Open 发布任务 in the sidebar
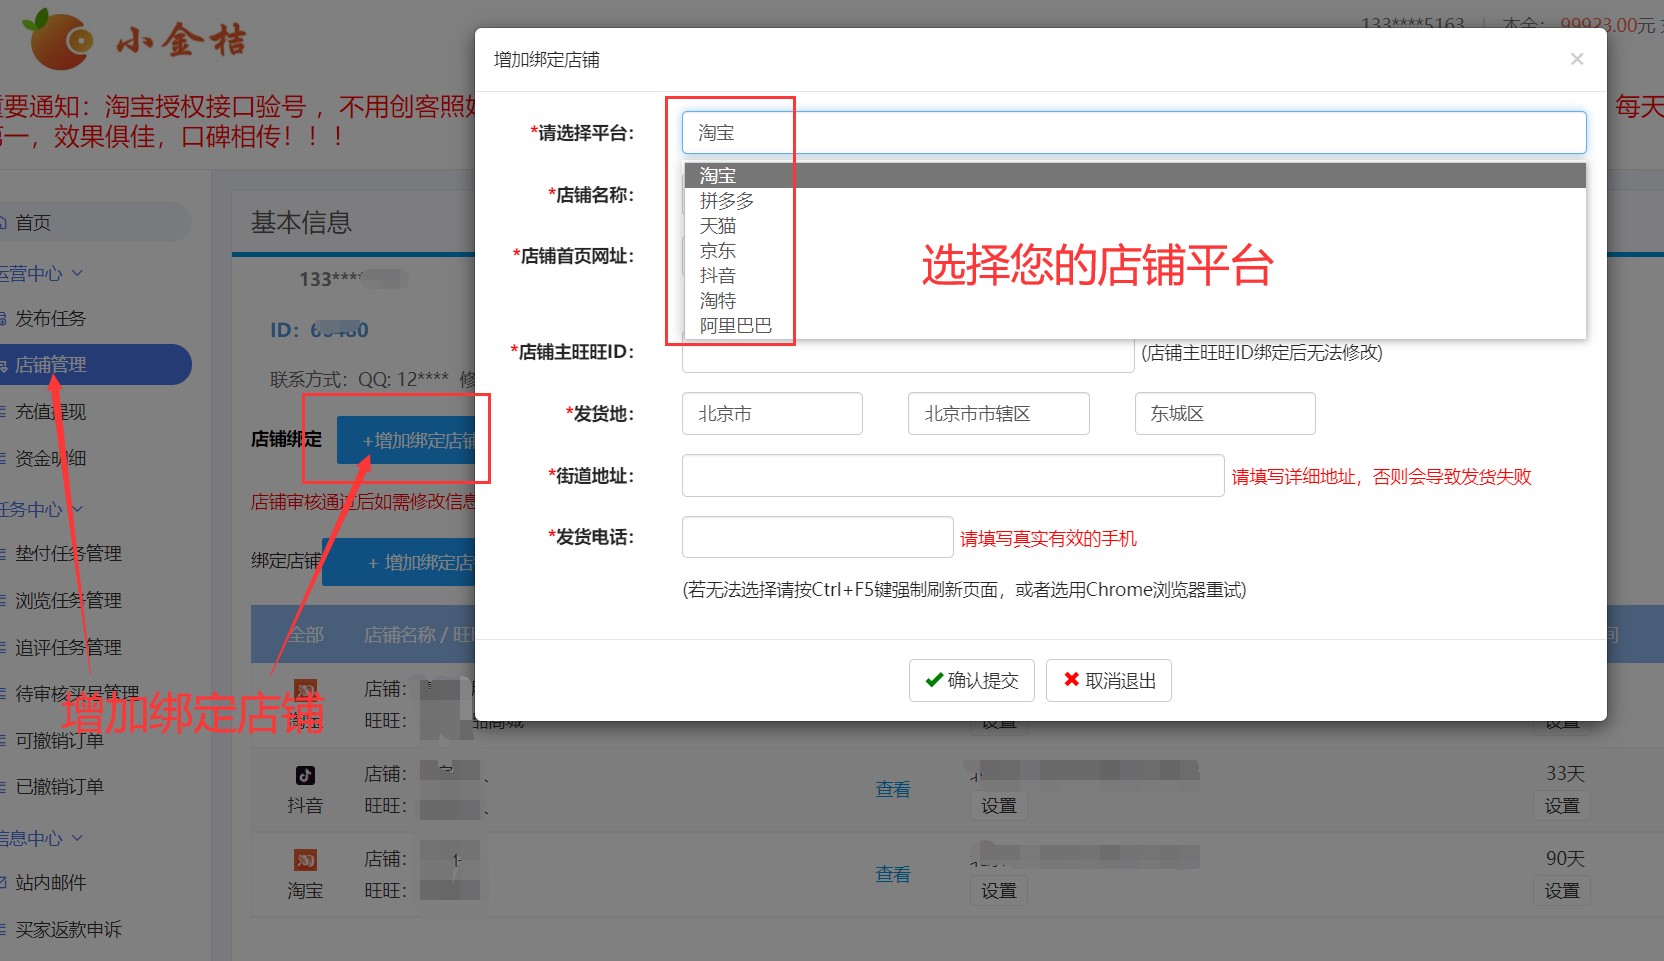Viewport: 1664px width, 961px height. [x=50, y=318]
